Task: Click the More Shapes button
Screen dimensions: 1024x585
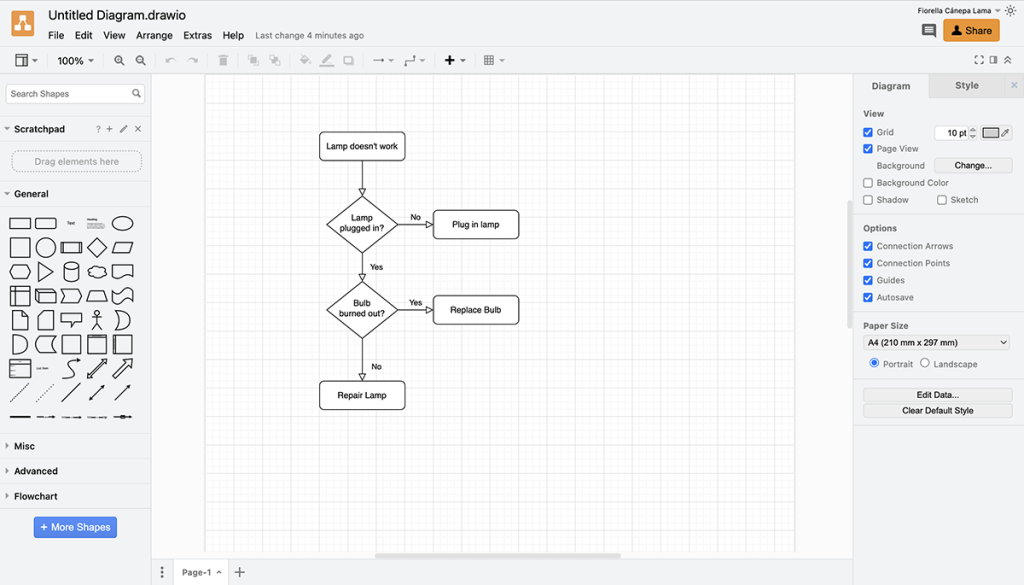Action: pos(75,527)
